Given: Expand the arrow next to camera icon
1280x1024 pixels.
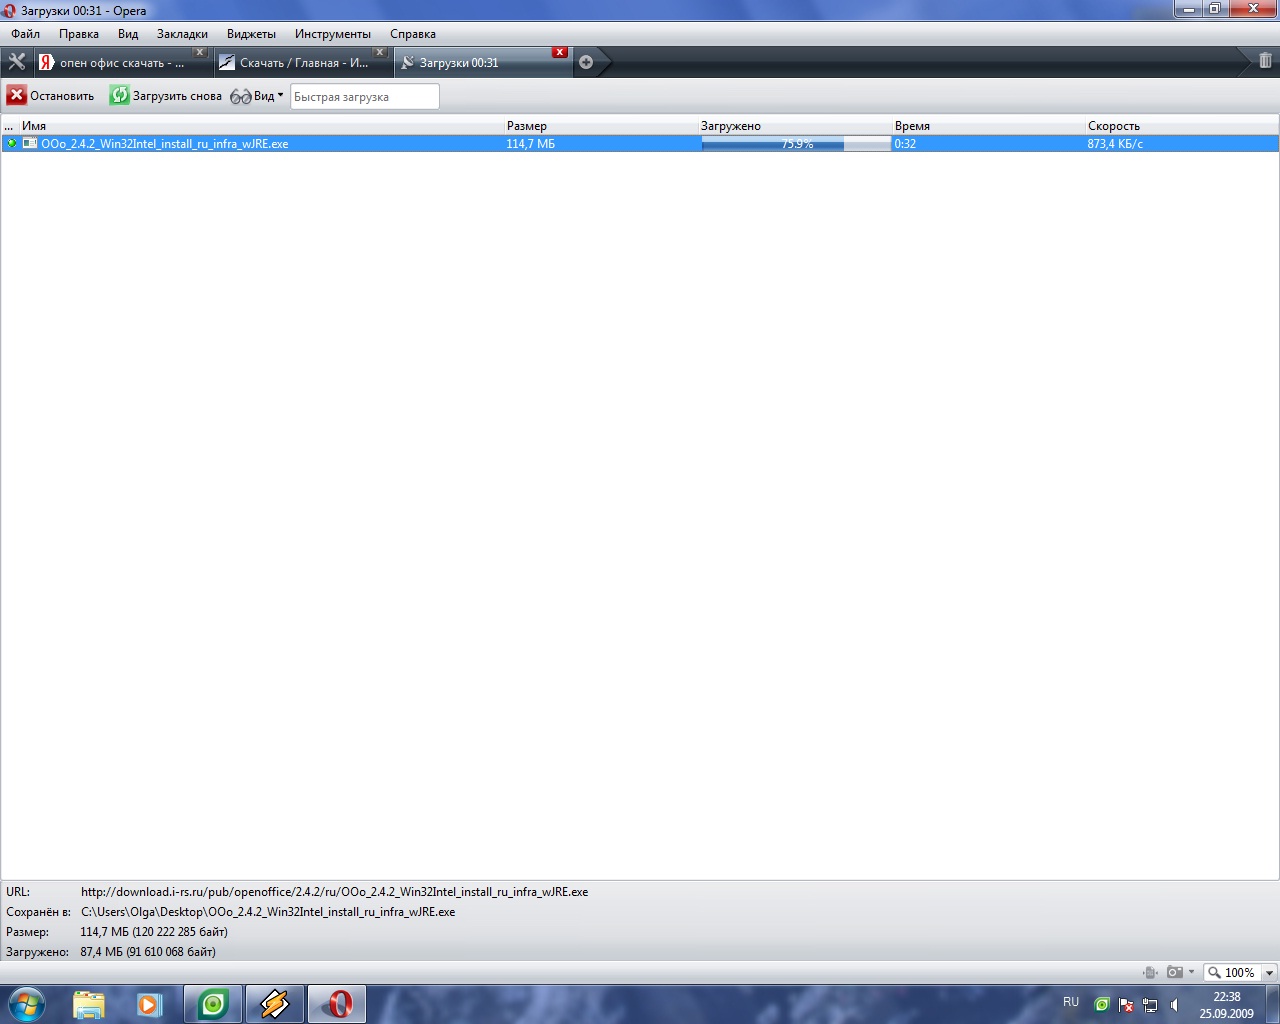Looking at the screenshot, I should click(1191, 972).
